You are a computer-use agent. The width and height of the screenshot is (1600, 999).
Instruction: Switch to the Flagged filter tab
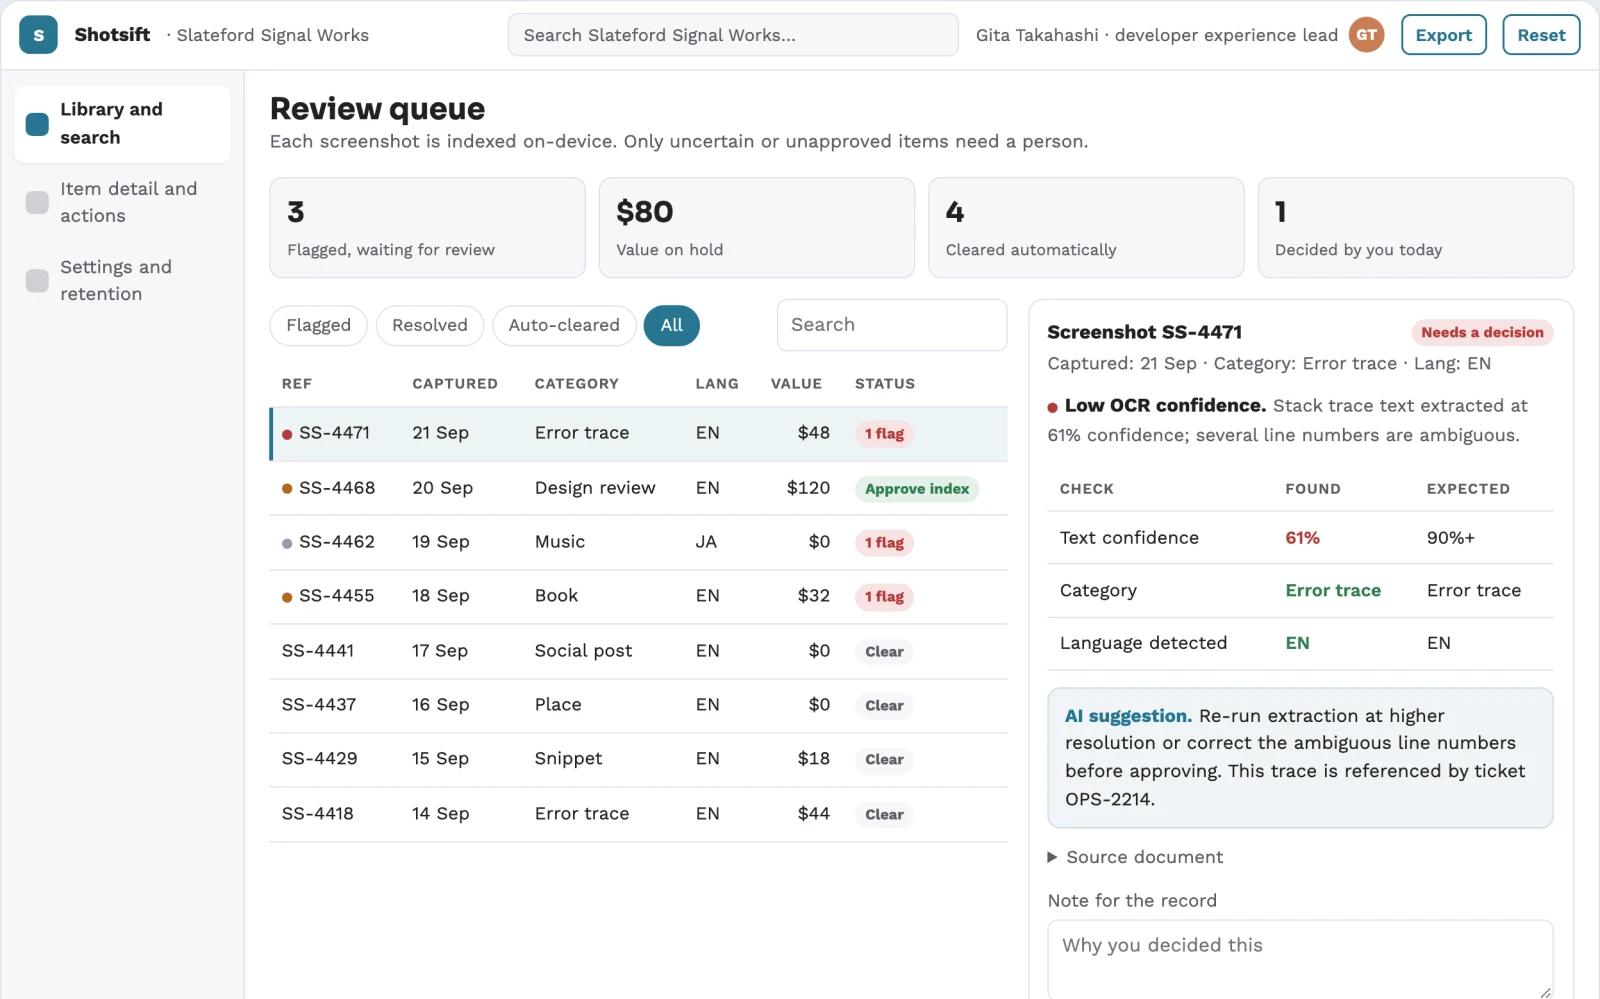tap(318, 325)
